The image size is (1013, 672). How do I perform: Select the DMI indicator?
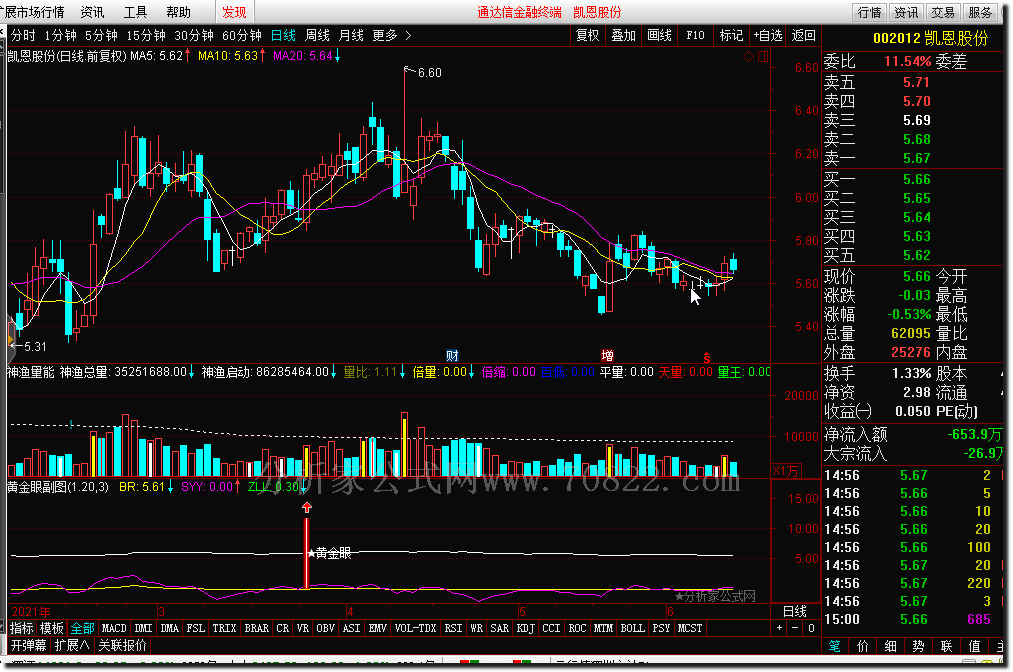[143, 628]
